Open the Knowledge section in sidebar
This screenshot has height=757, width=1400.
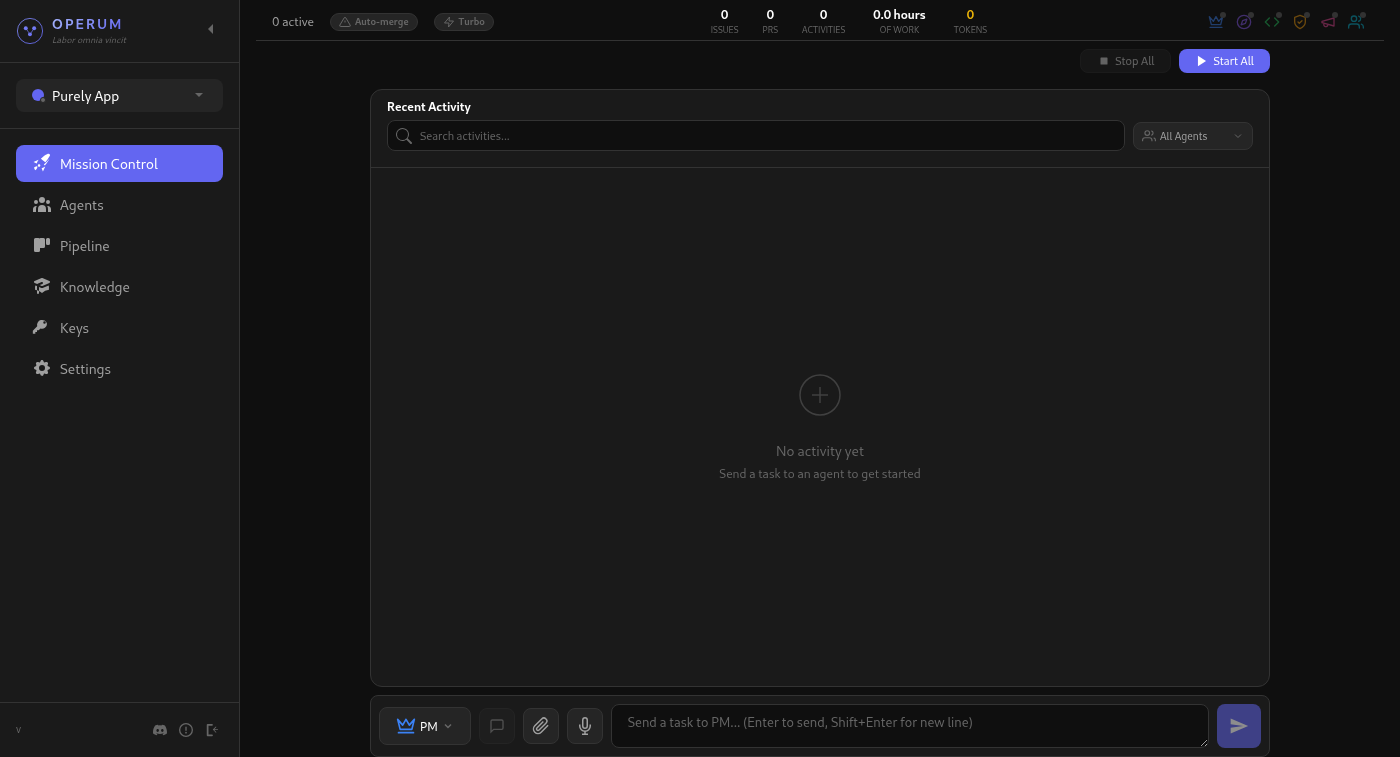point(95,287)
